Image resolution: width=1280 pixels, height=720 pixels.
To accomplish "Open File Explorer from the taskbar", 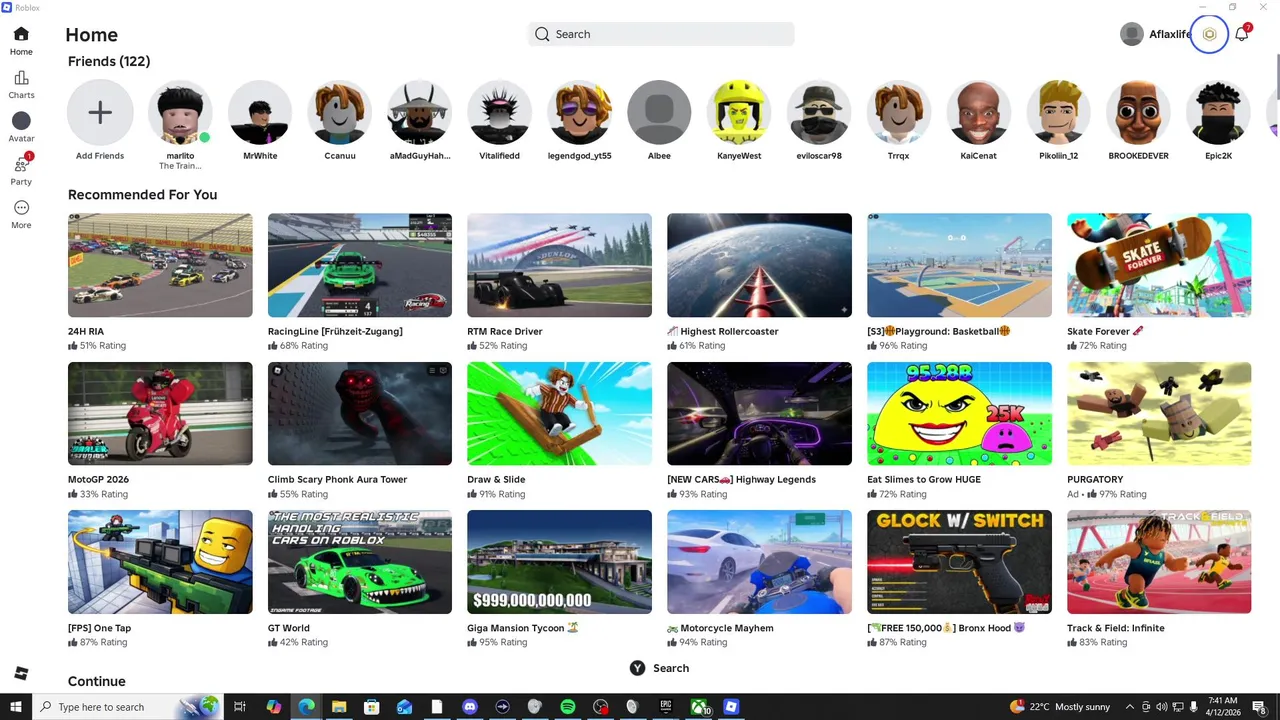I will coord(339,707).
